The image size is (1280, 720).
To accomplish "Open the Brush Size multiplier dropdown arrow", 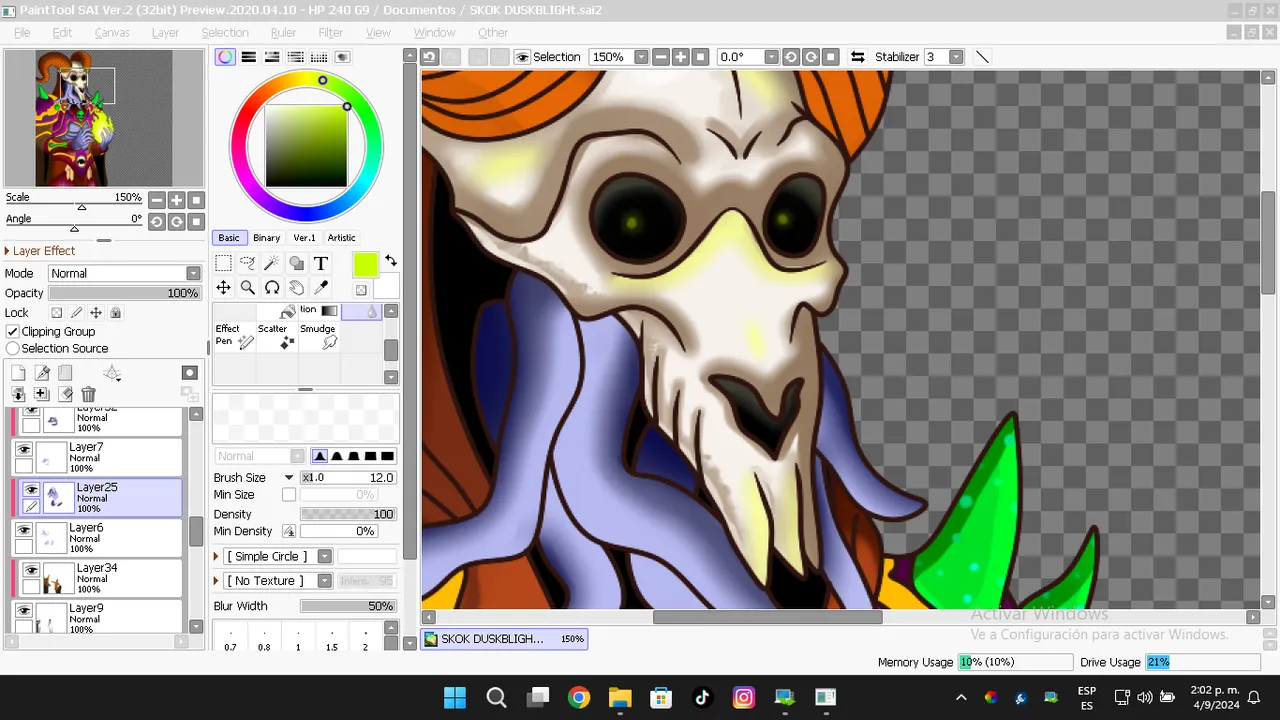I will coord(289,478).
